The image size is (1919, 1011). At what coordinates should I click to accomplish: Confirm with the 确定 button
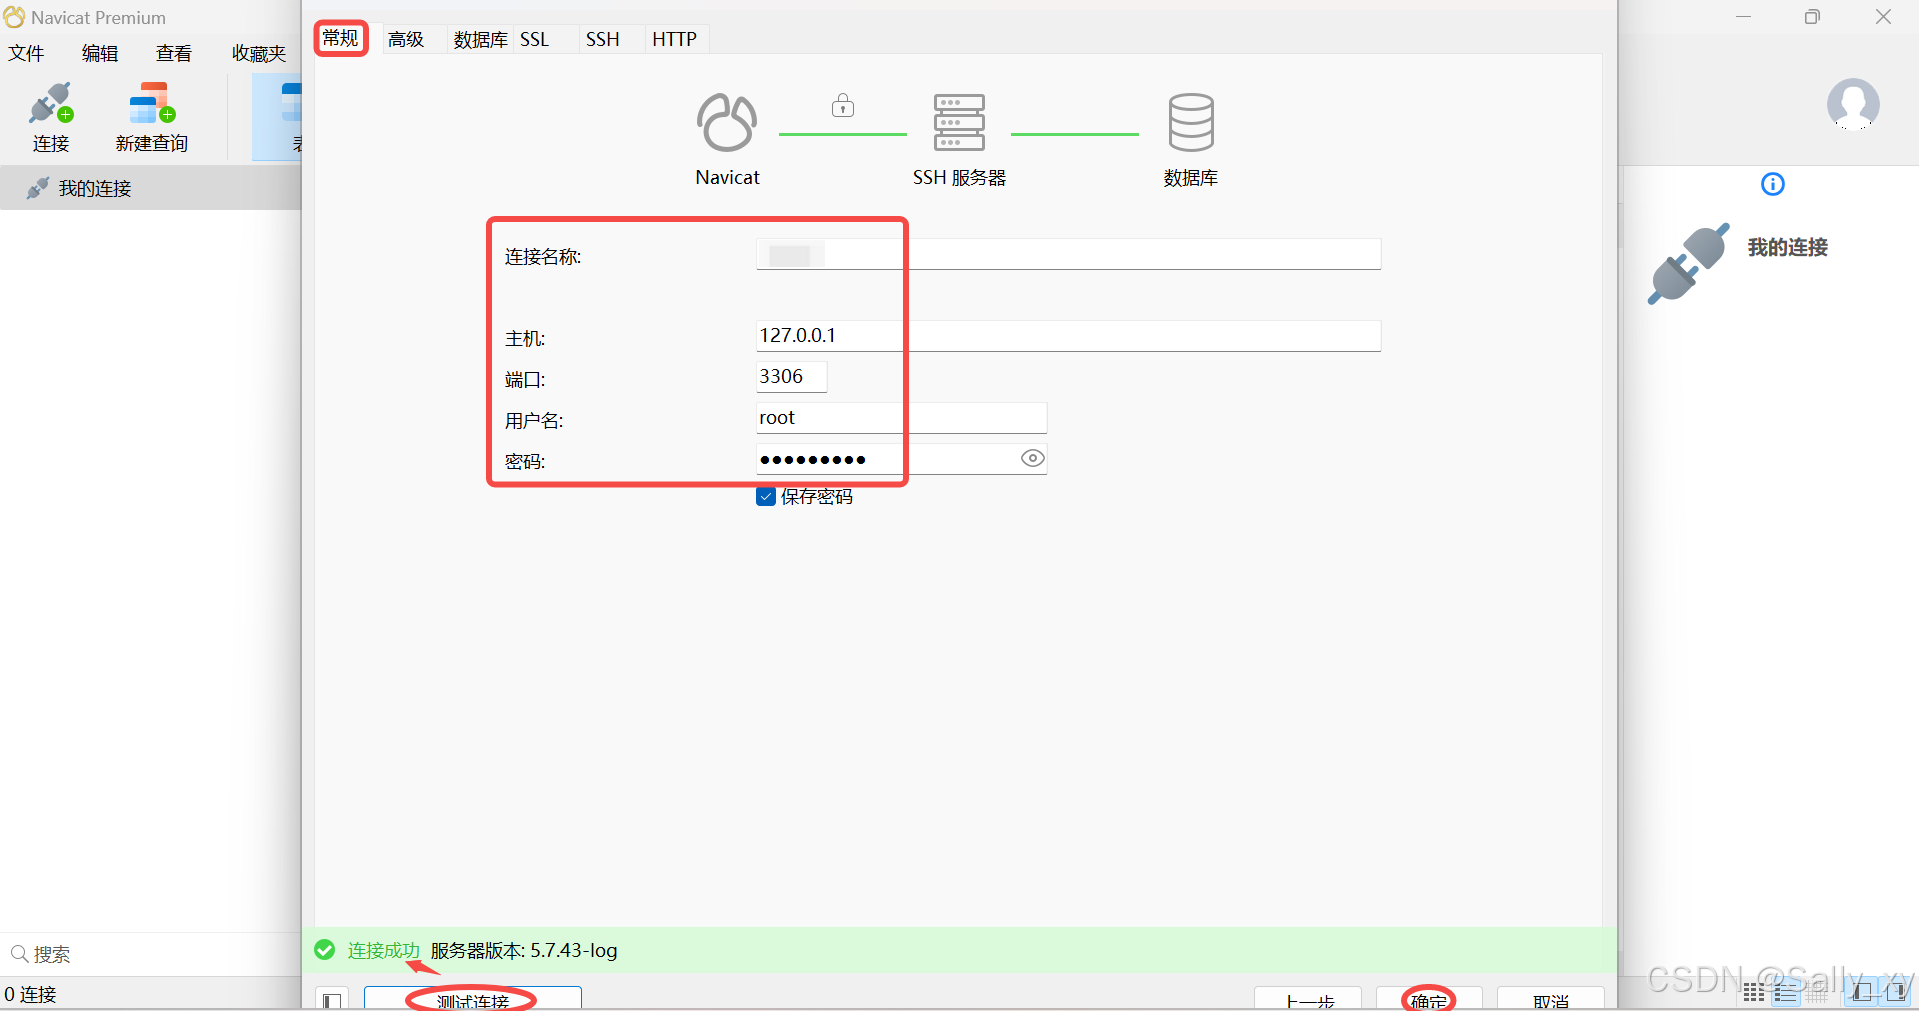pyautogui.click(x=1429, y=999)
